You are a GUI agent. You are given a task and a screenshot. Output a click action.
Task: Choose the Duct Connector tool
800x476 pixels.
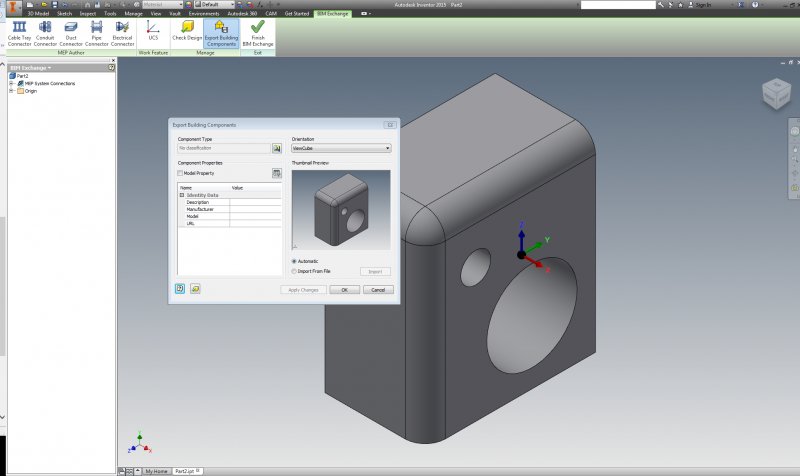coord(71,33)
